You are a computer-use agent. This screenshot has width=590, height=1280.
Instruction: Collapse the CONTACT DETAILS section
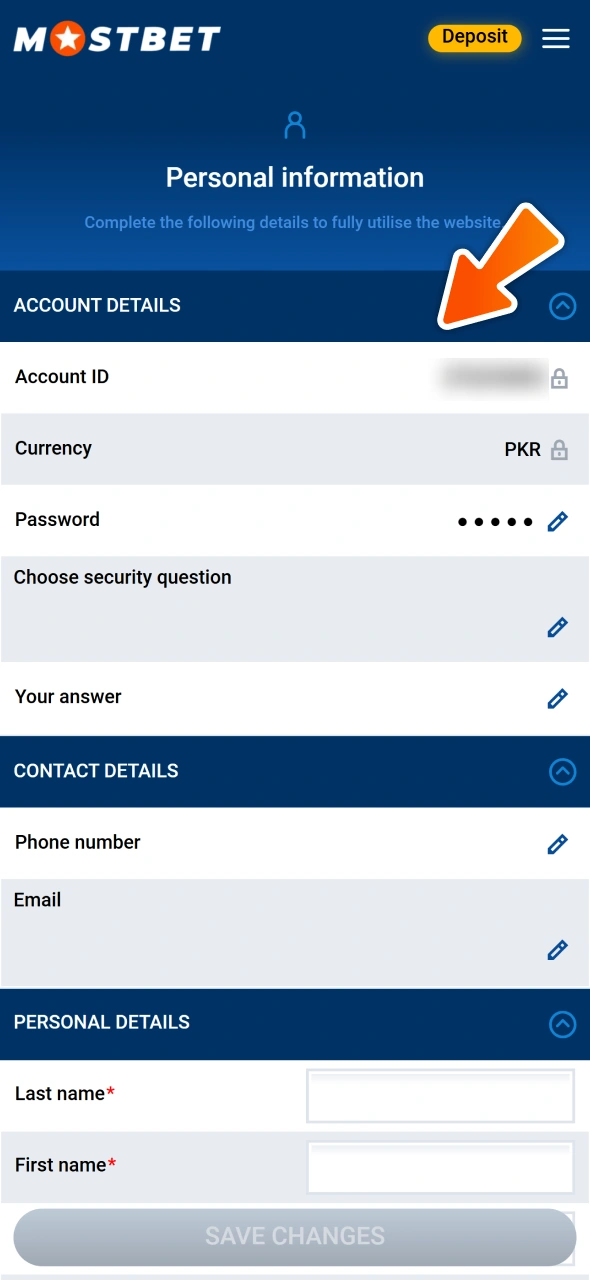562,771
